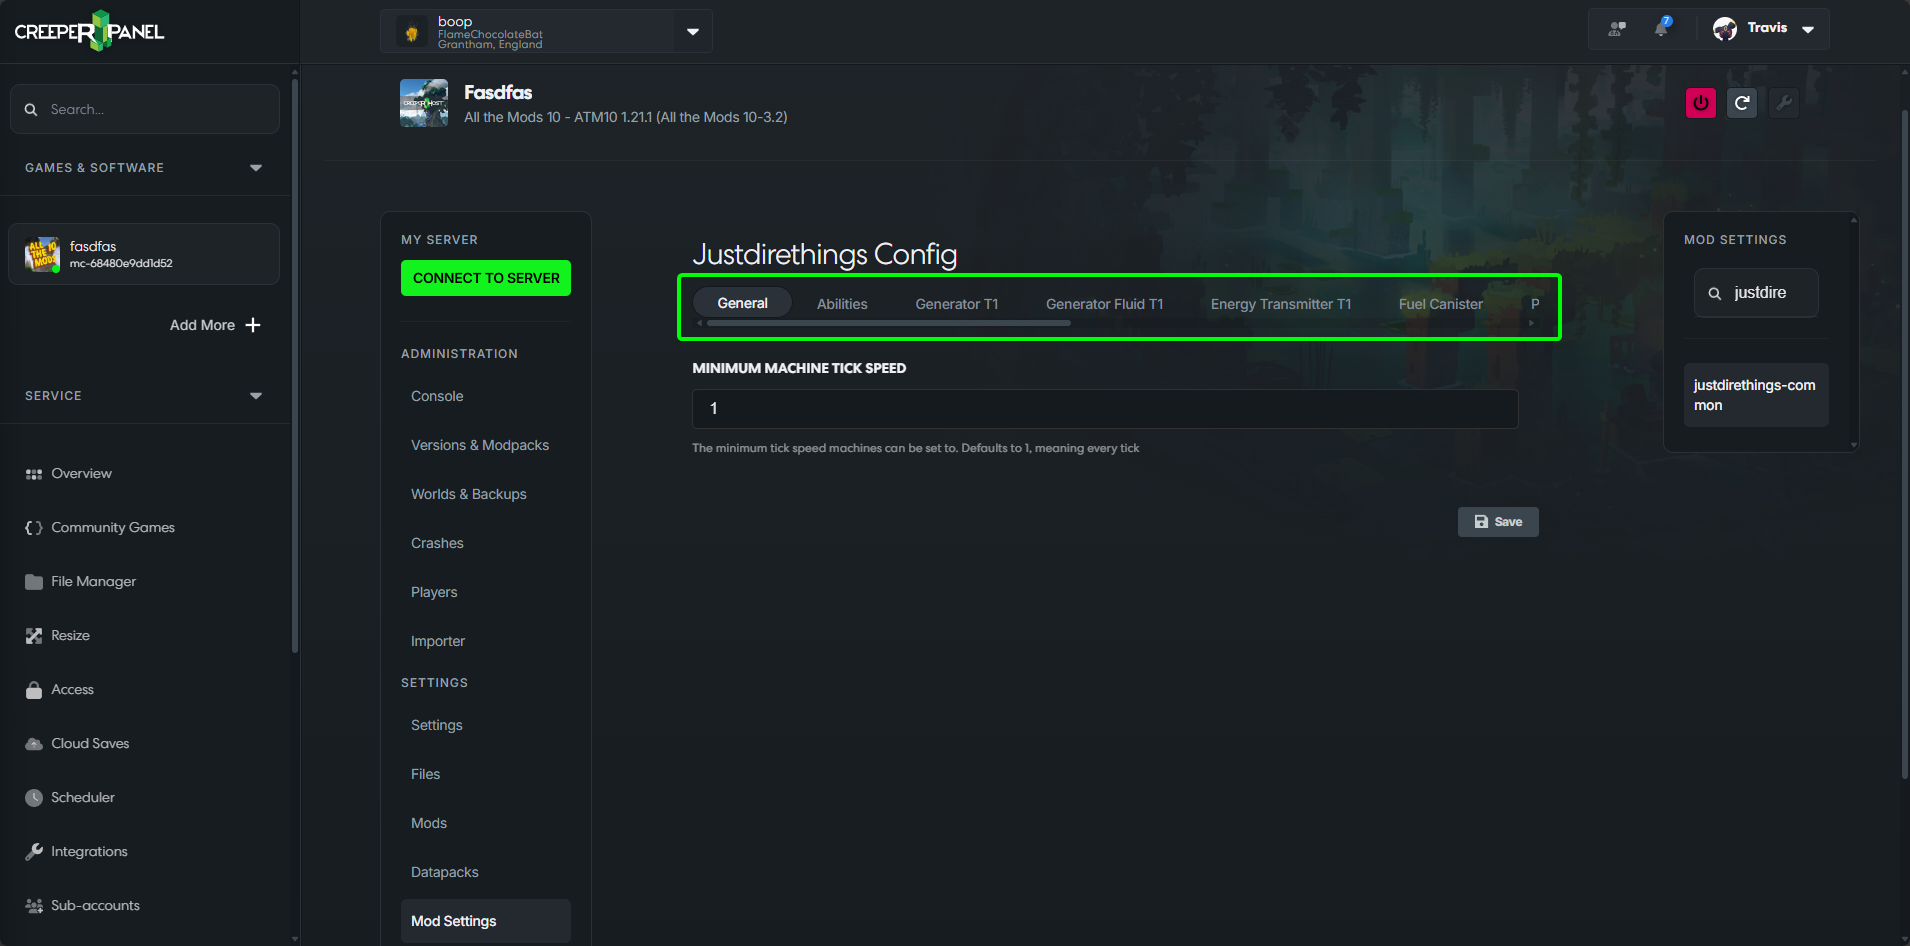Click the boop server selector icon
The width and height of the screenshot is (1910, 946).
411,33
